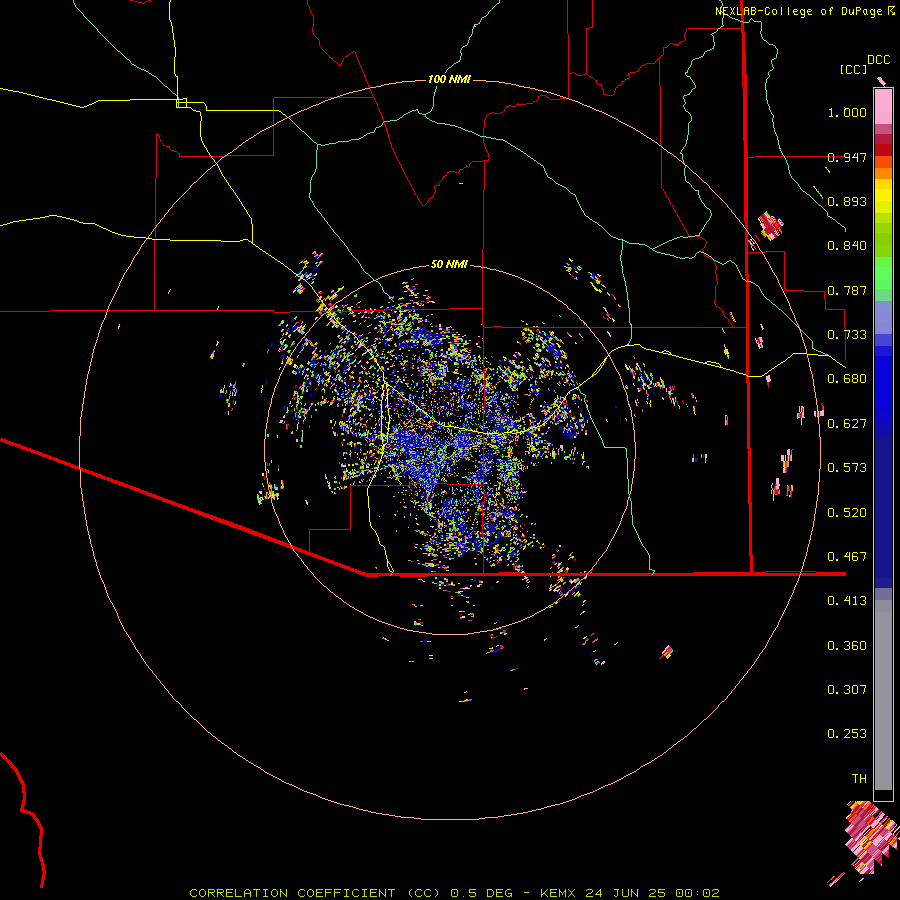The width and height of the screenshot is (900, 900).
Task: Select the "0.520" color scale value
Action: click(847, 513)
